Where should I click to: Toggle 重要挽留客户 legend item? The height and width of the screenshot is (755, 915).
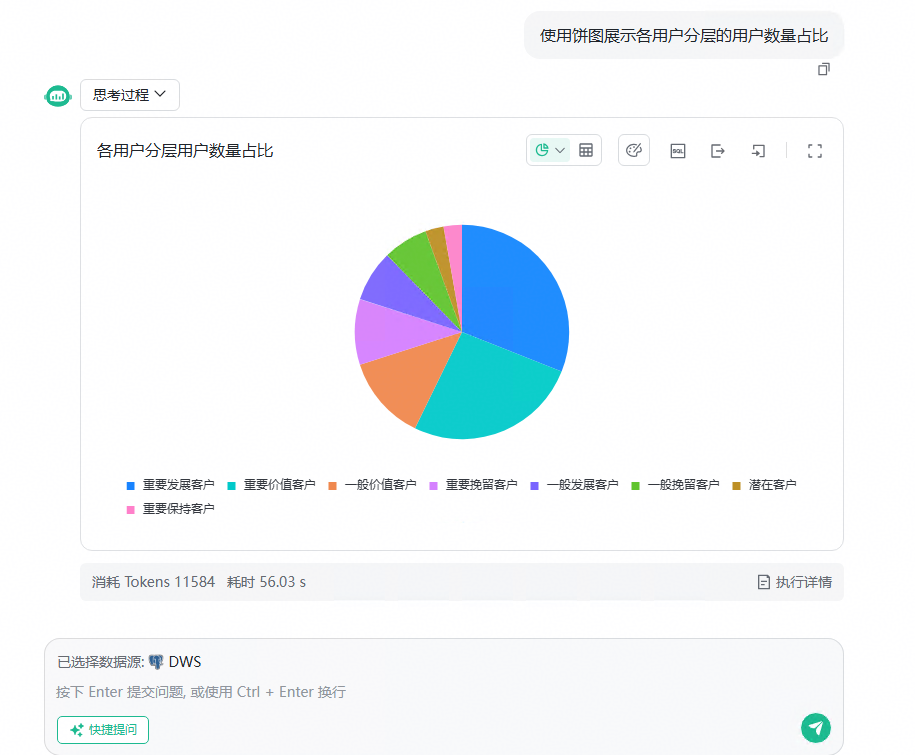pyautogui.click(x=473, y=485)
